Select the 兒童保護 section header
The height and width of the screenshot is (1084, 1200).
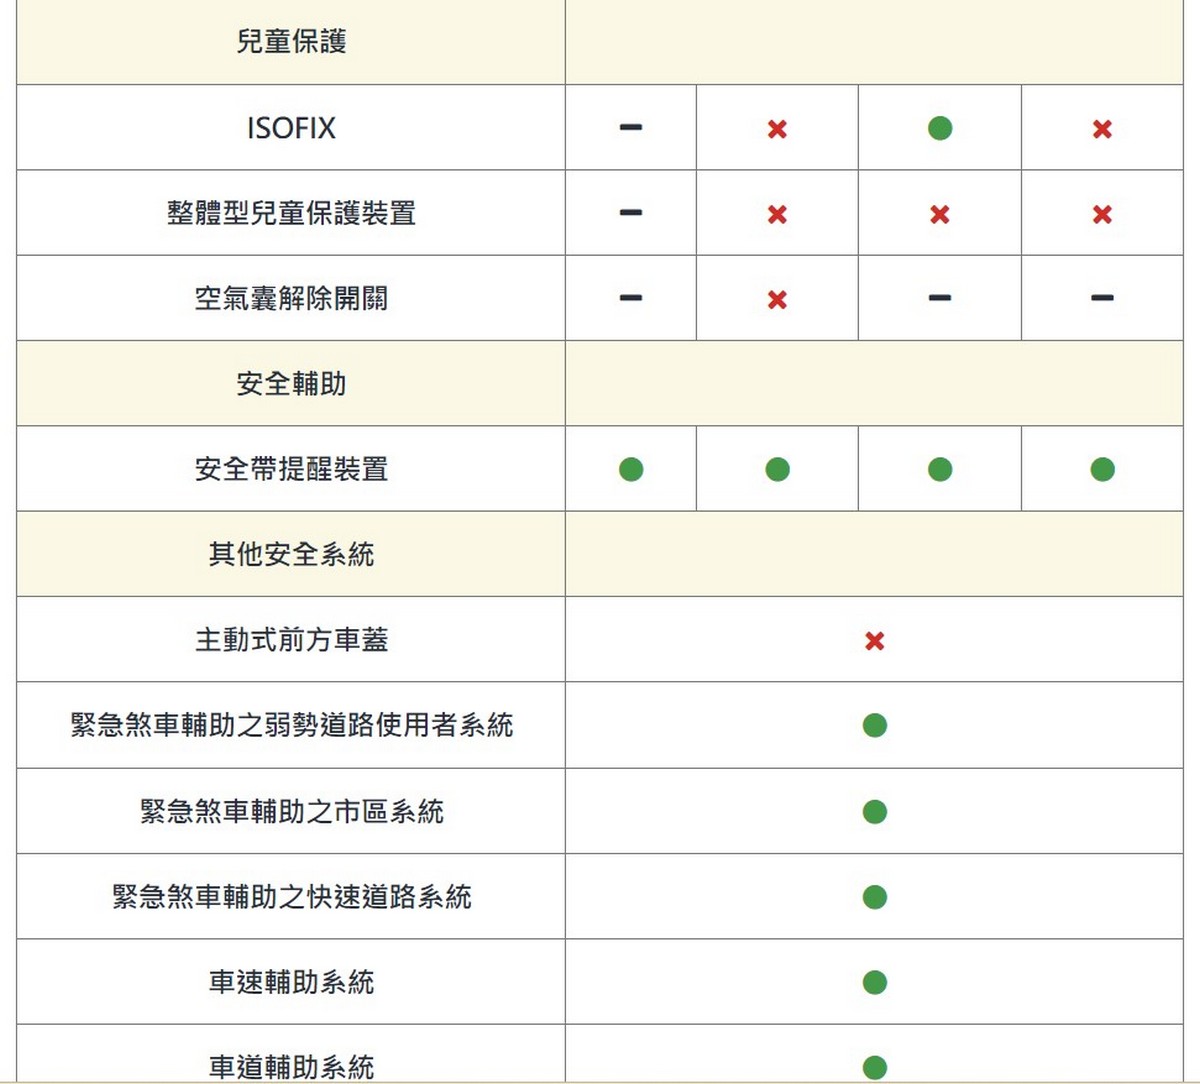pyautogui.click(x=291, y=42)
